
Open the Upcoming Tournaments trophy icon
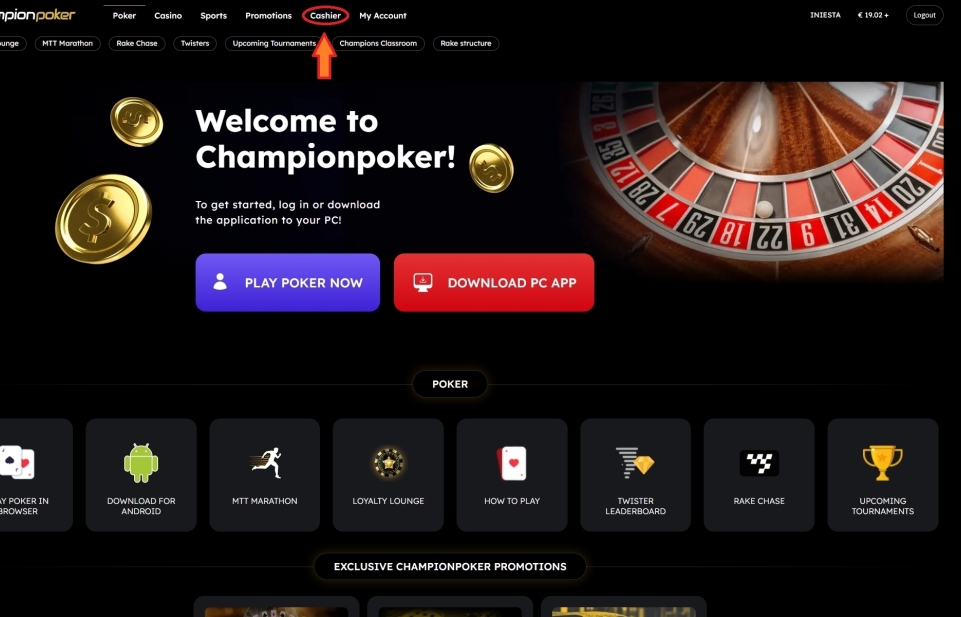pos(883,463)
